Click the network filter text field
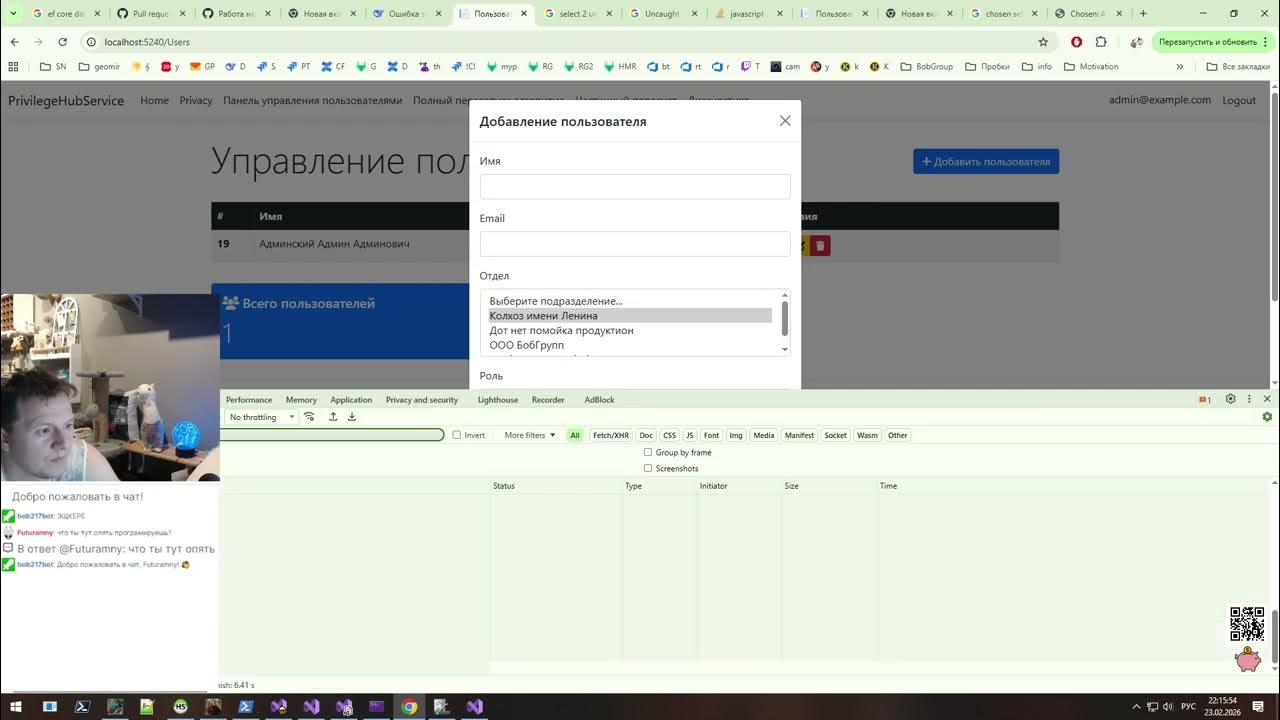Viewport: 1280px width, 720px height. pos(331,435)
